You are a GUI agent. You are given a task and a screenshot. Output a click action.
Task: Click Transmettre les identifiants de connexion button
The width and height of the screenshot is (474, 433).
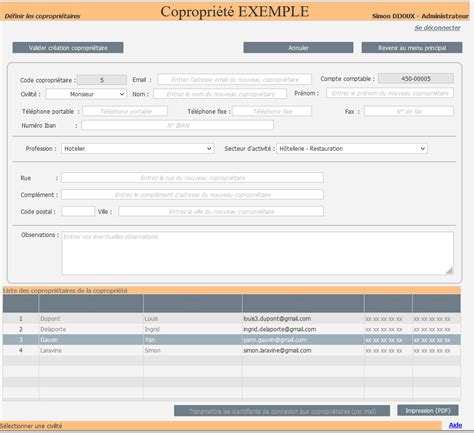click(282, 411)
